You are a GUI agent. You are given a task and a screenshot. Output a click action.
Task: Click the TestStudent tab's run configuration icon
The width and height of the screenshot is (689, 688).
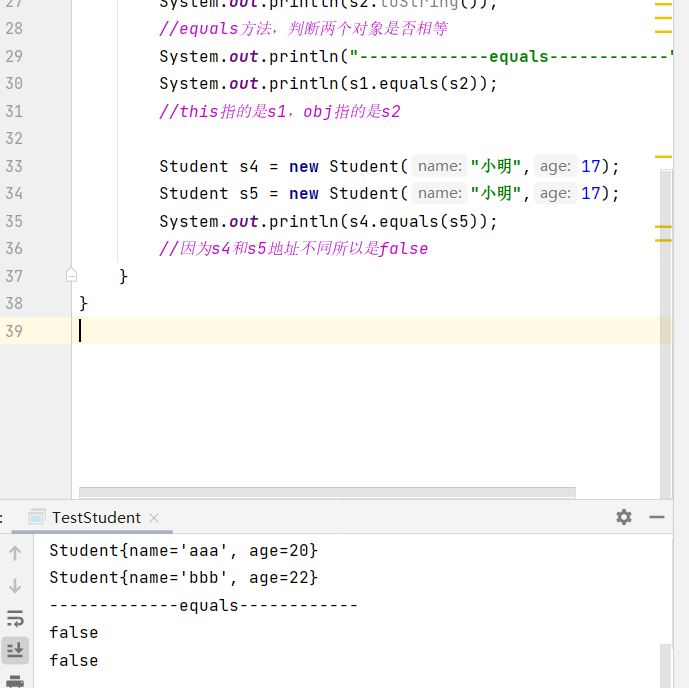tap(37, 517)
